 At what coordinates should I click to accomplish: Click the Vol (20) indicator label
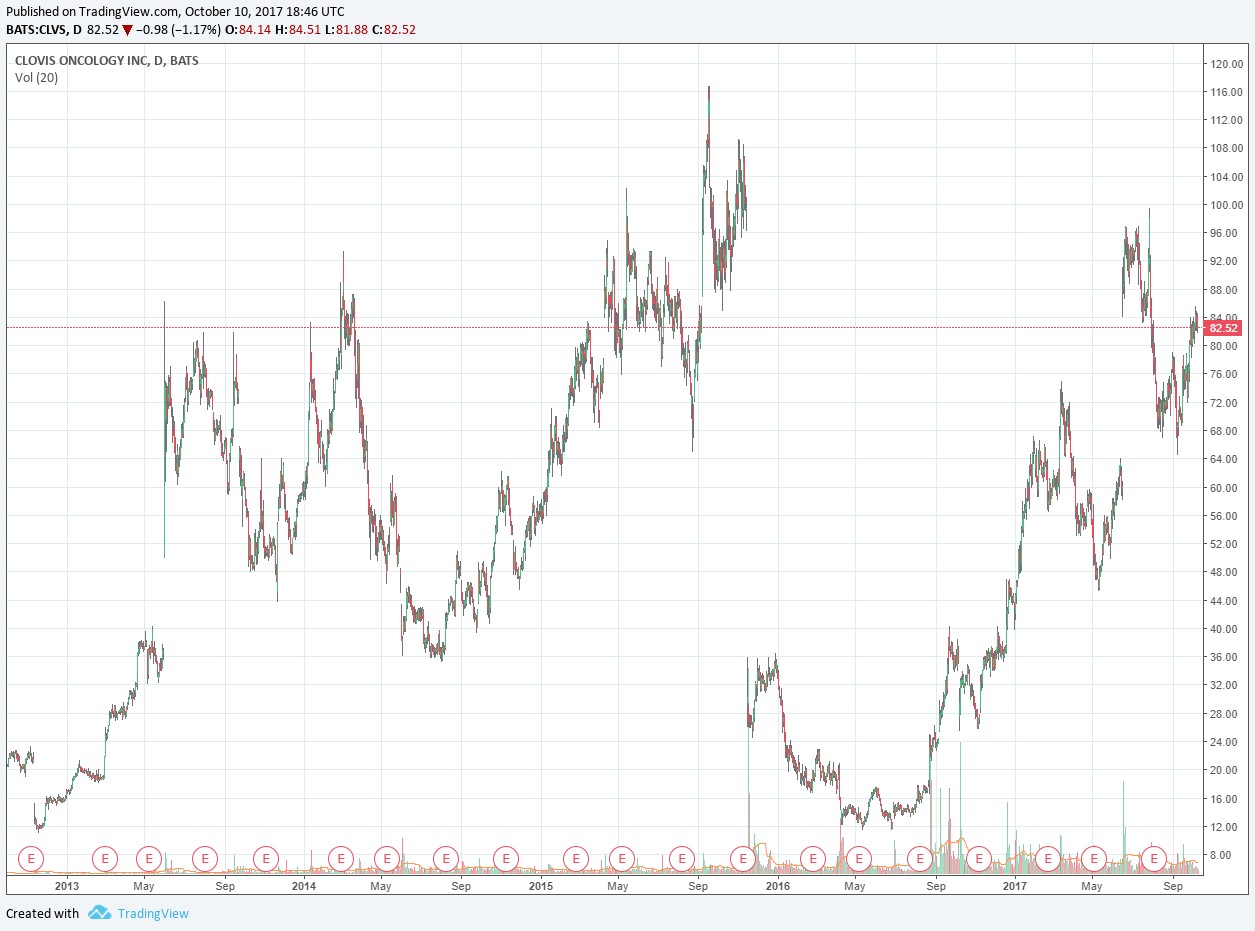tap(36, 78)
